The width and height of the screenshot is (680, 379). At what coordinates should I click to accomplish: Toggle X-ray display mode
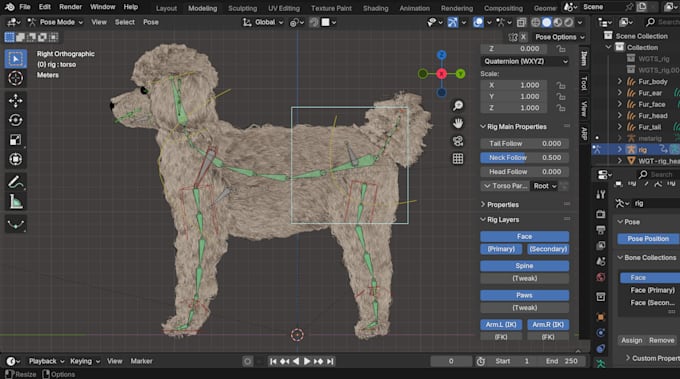point(521,22)
